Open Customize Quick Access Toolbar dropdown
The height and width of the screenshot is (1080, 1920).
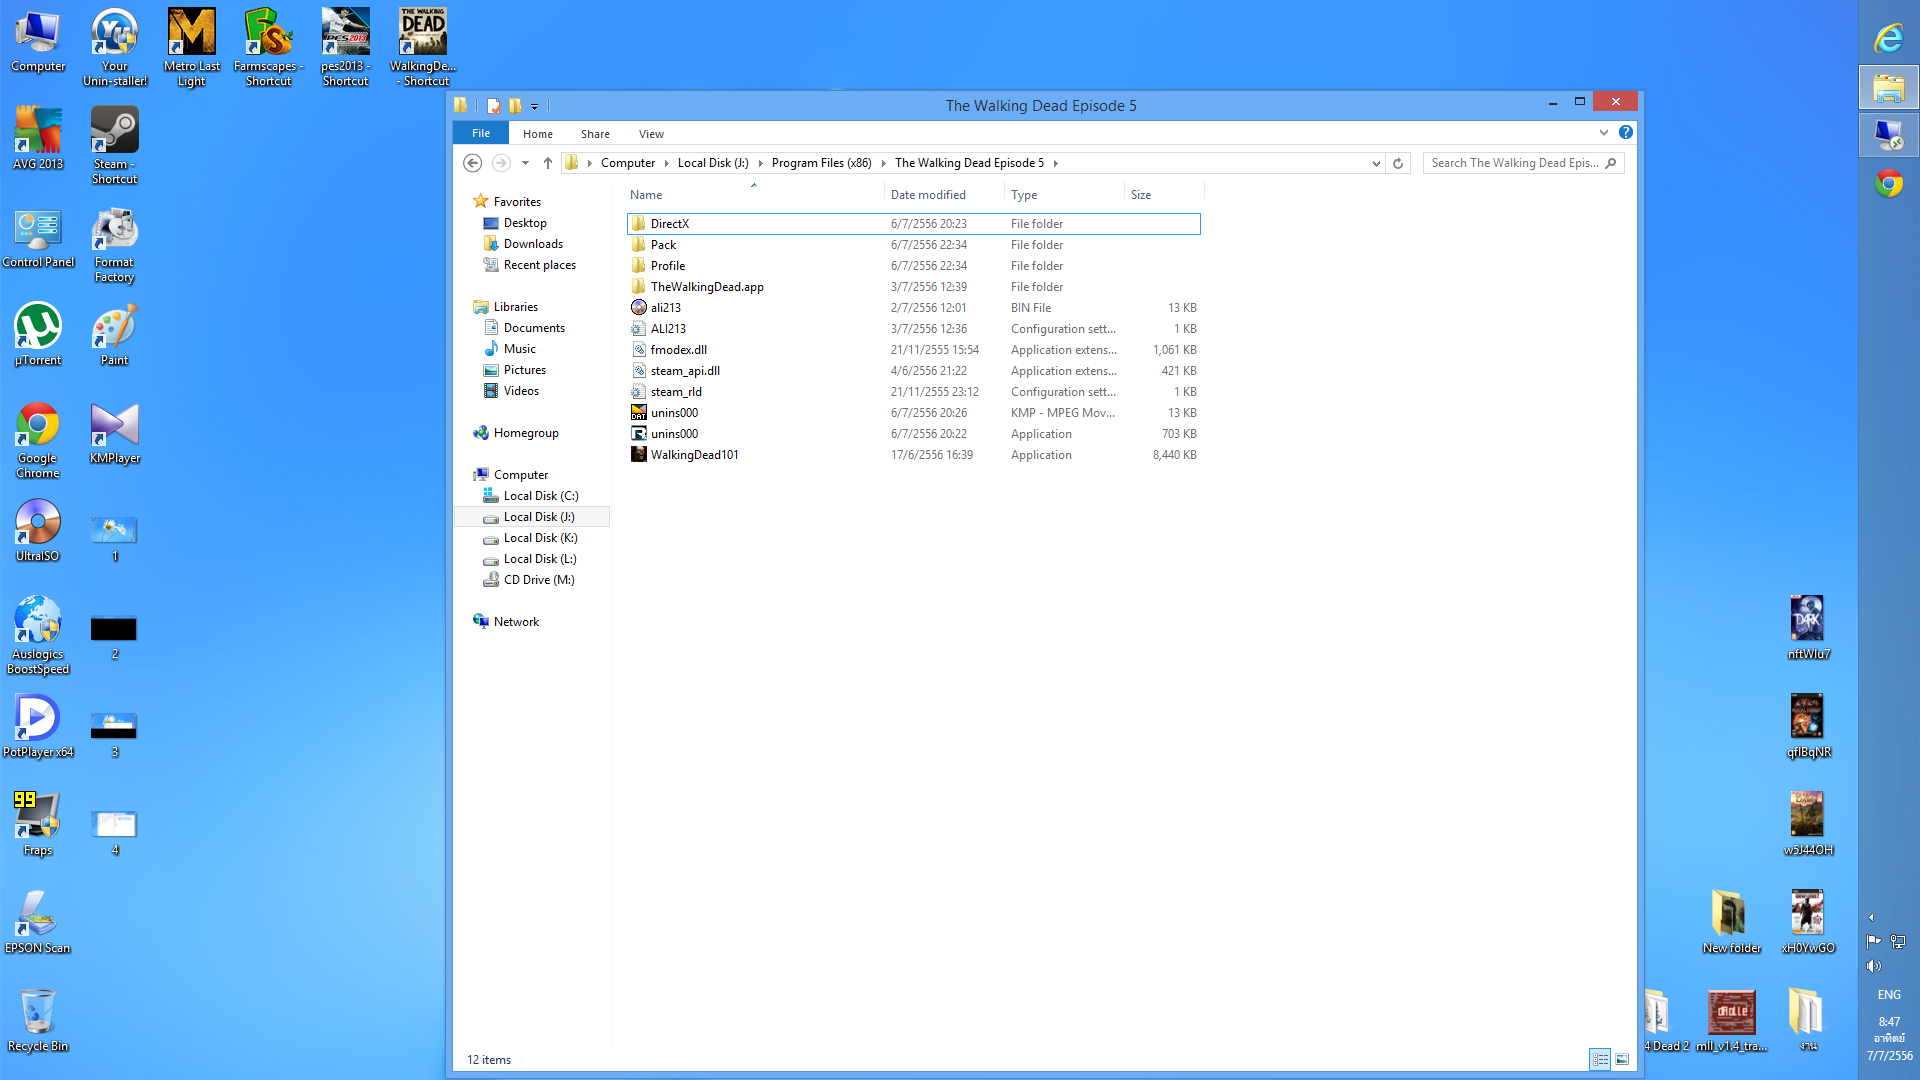(x=535, y=106)
